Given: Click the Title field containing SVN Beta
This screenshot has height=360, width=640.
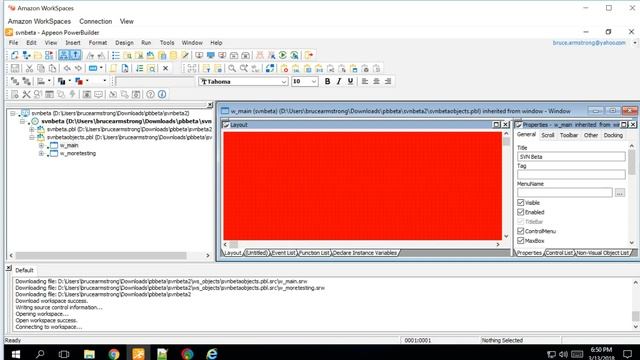Looking at the screenshot, I should tap(571, 157).
